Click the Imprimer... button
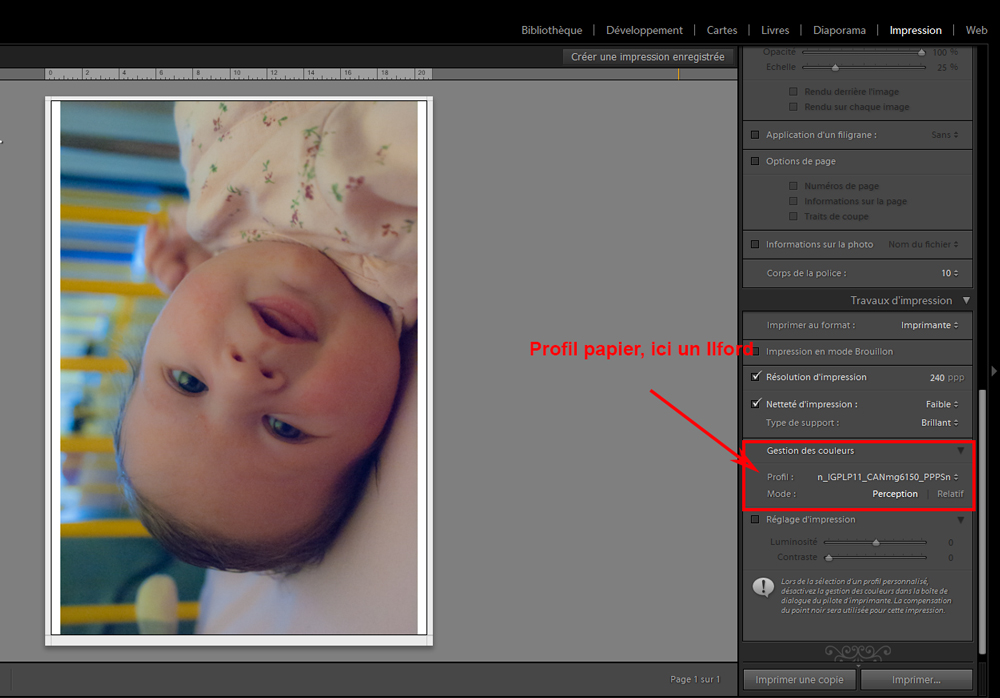 (916, 679)
